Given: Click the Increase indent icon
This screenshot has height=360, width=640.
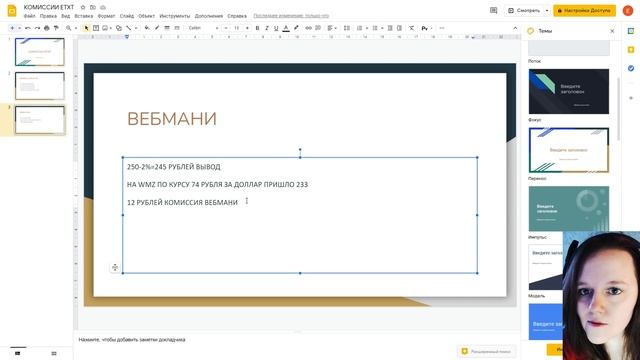Looking at the screenshot, I should [x=399, y=28].
